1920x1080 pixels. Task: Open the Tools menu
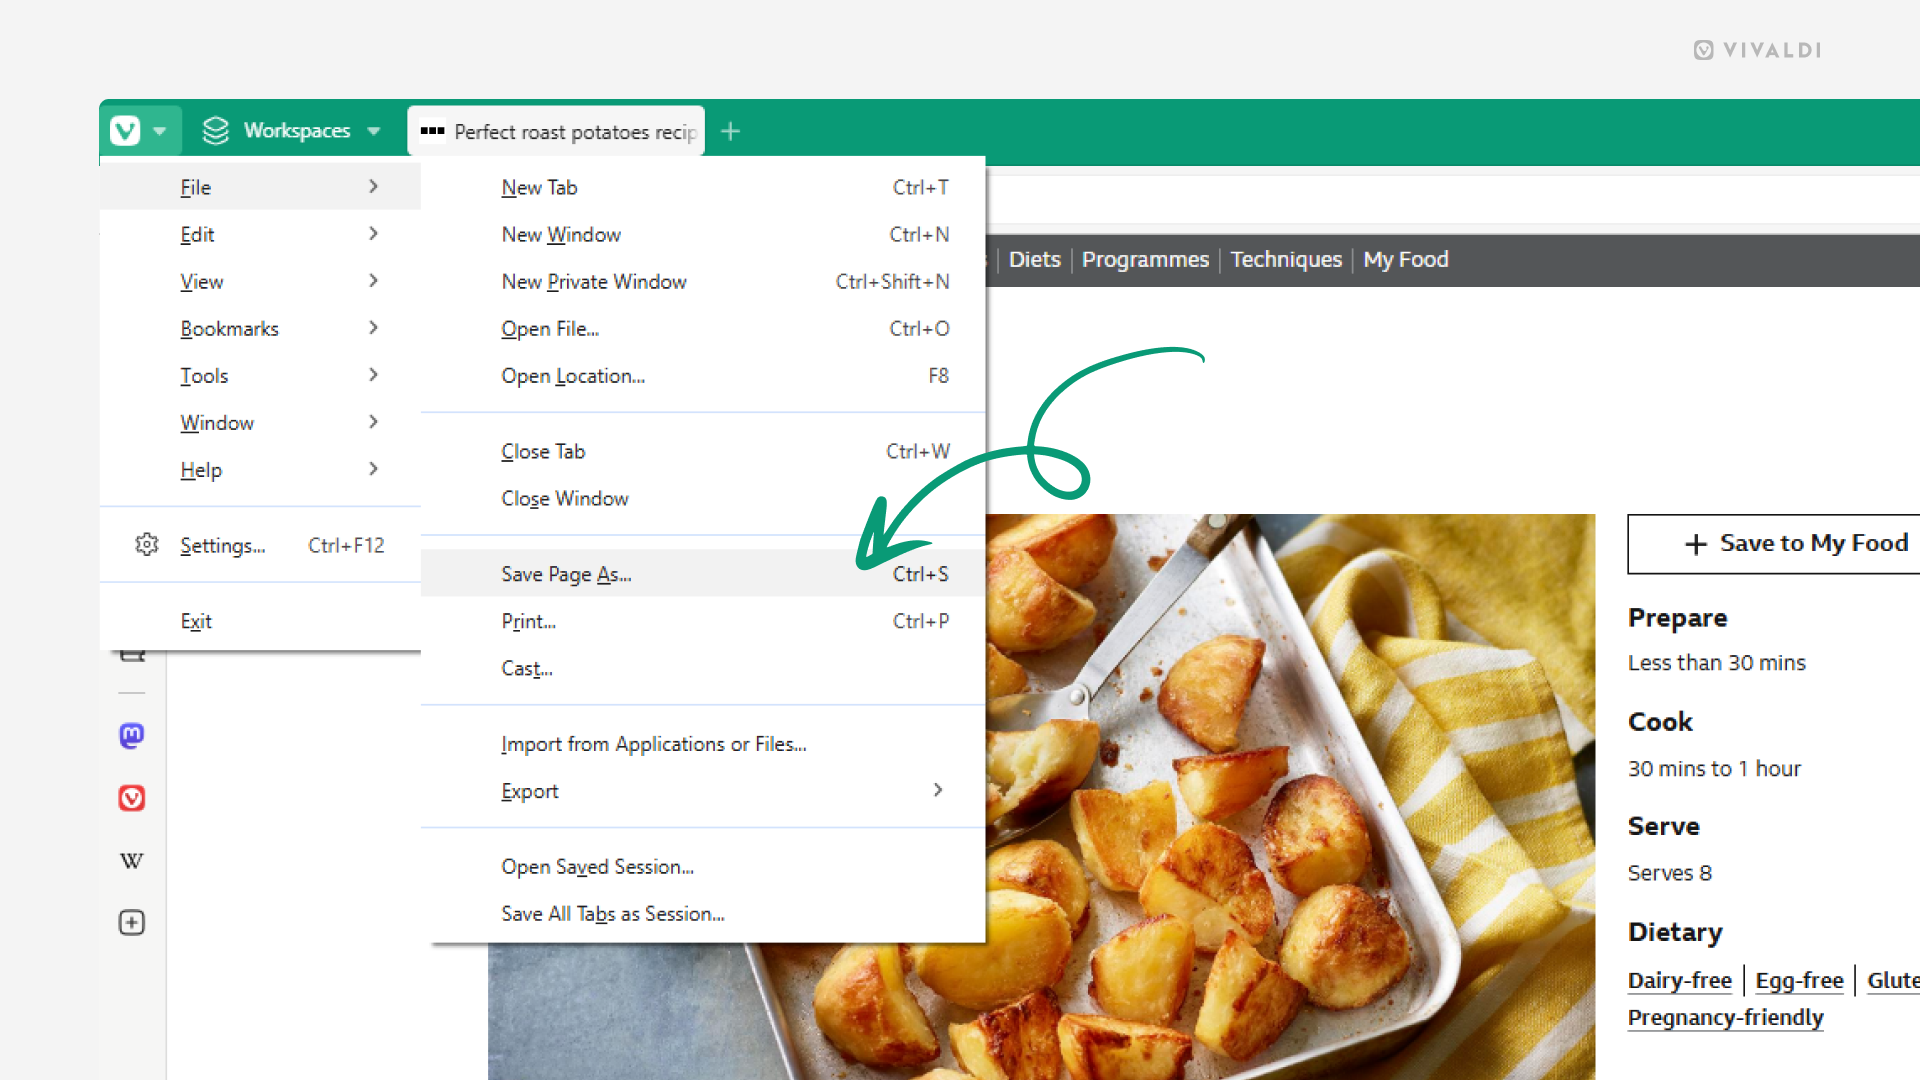pyautogui.click(x=260, y=375)
